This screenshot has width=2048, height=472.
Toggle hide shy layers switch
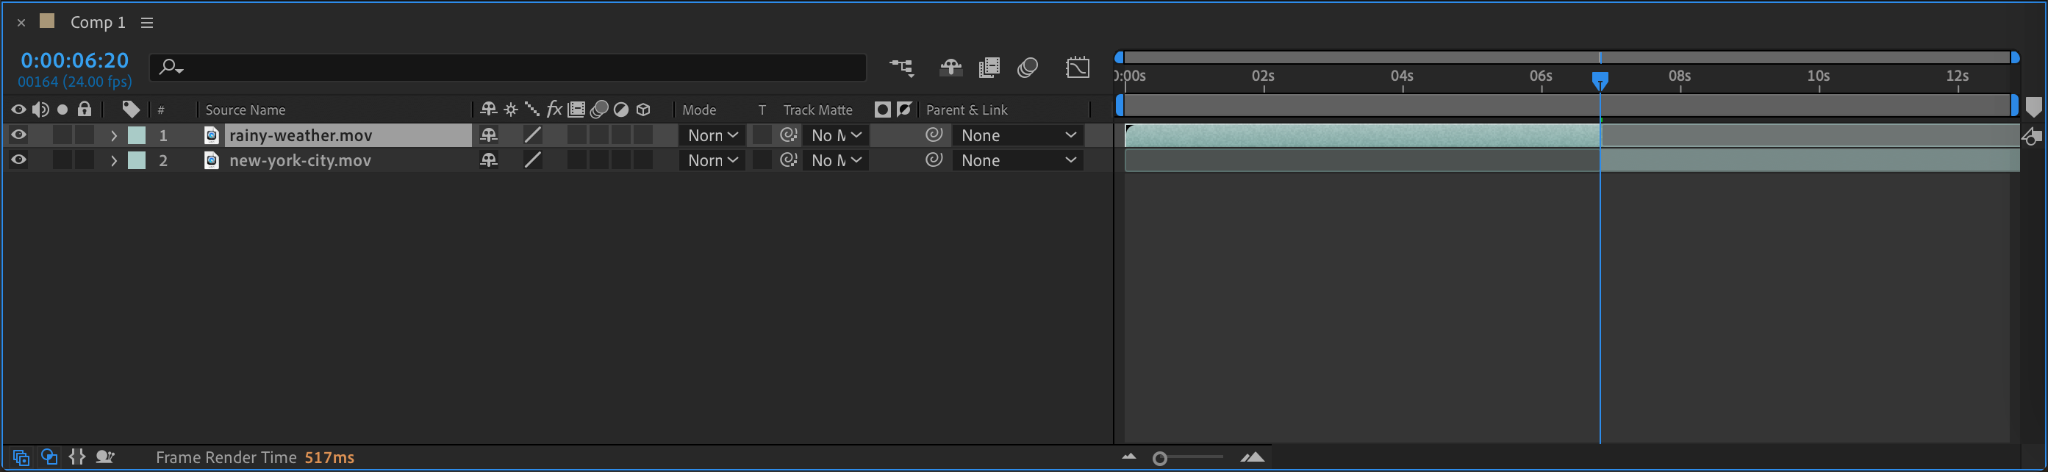[x=950, y=67]
